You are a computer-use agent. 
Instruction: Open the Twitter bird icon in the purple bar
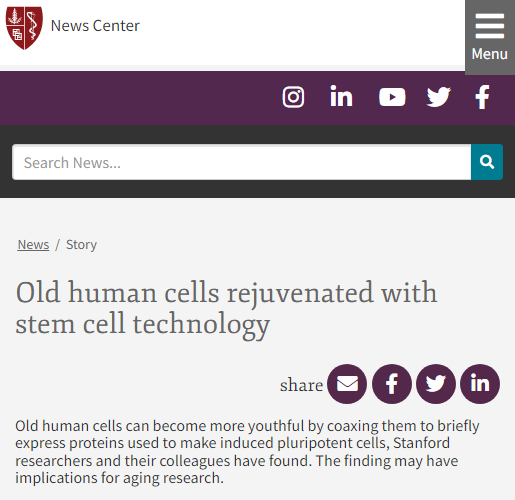coord(438,97)
